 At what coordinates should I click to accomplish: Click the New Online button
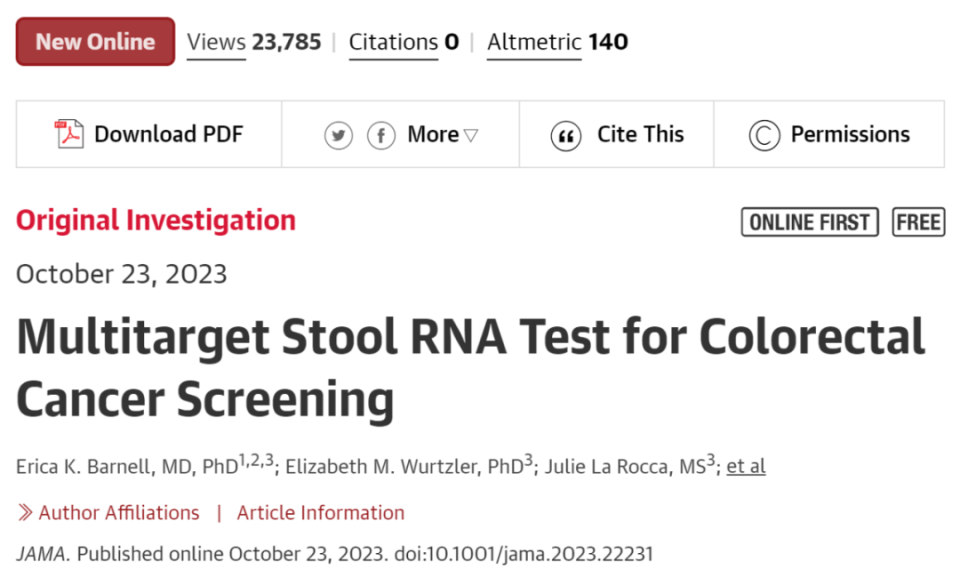click(95, 42)
